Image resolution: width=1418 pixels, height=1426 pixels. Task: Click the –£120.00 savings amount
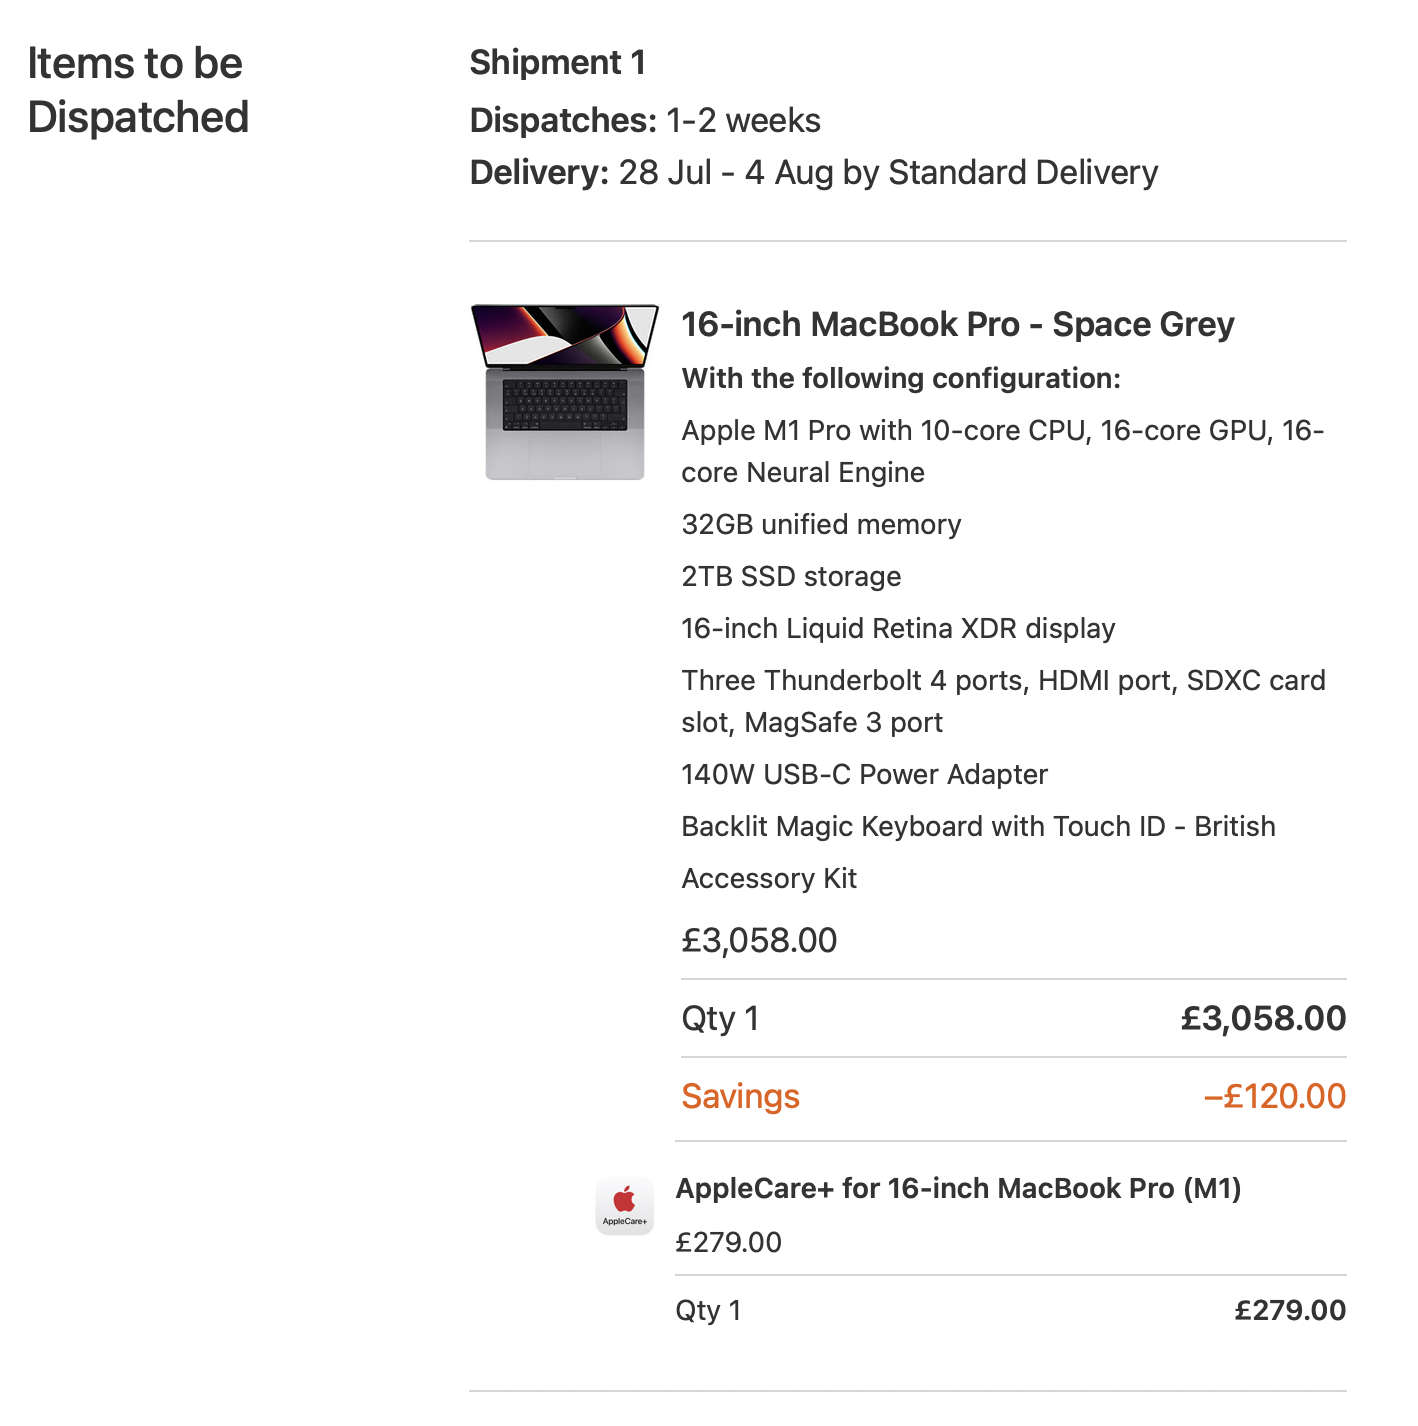click(1274, 1096)
